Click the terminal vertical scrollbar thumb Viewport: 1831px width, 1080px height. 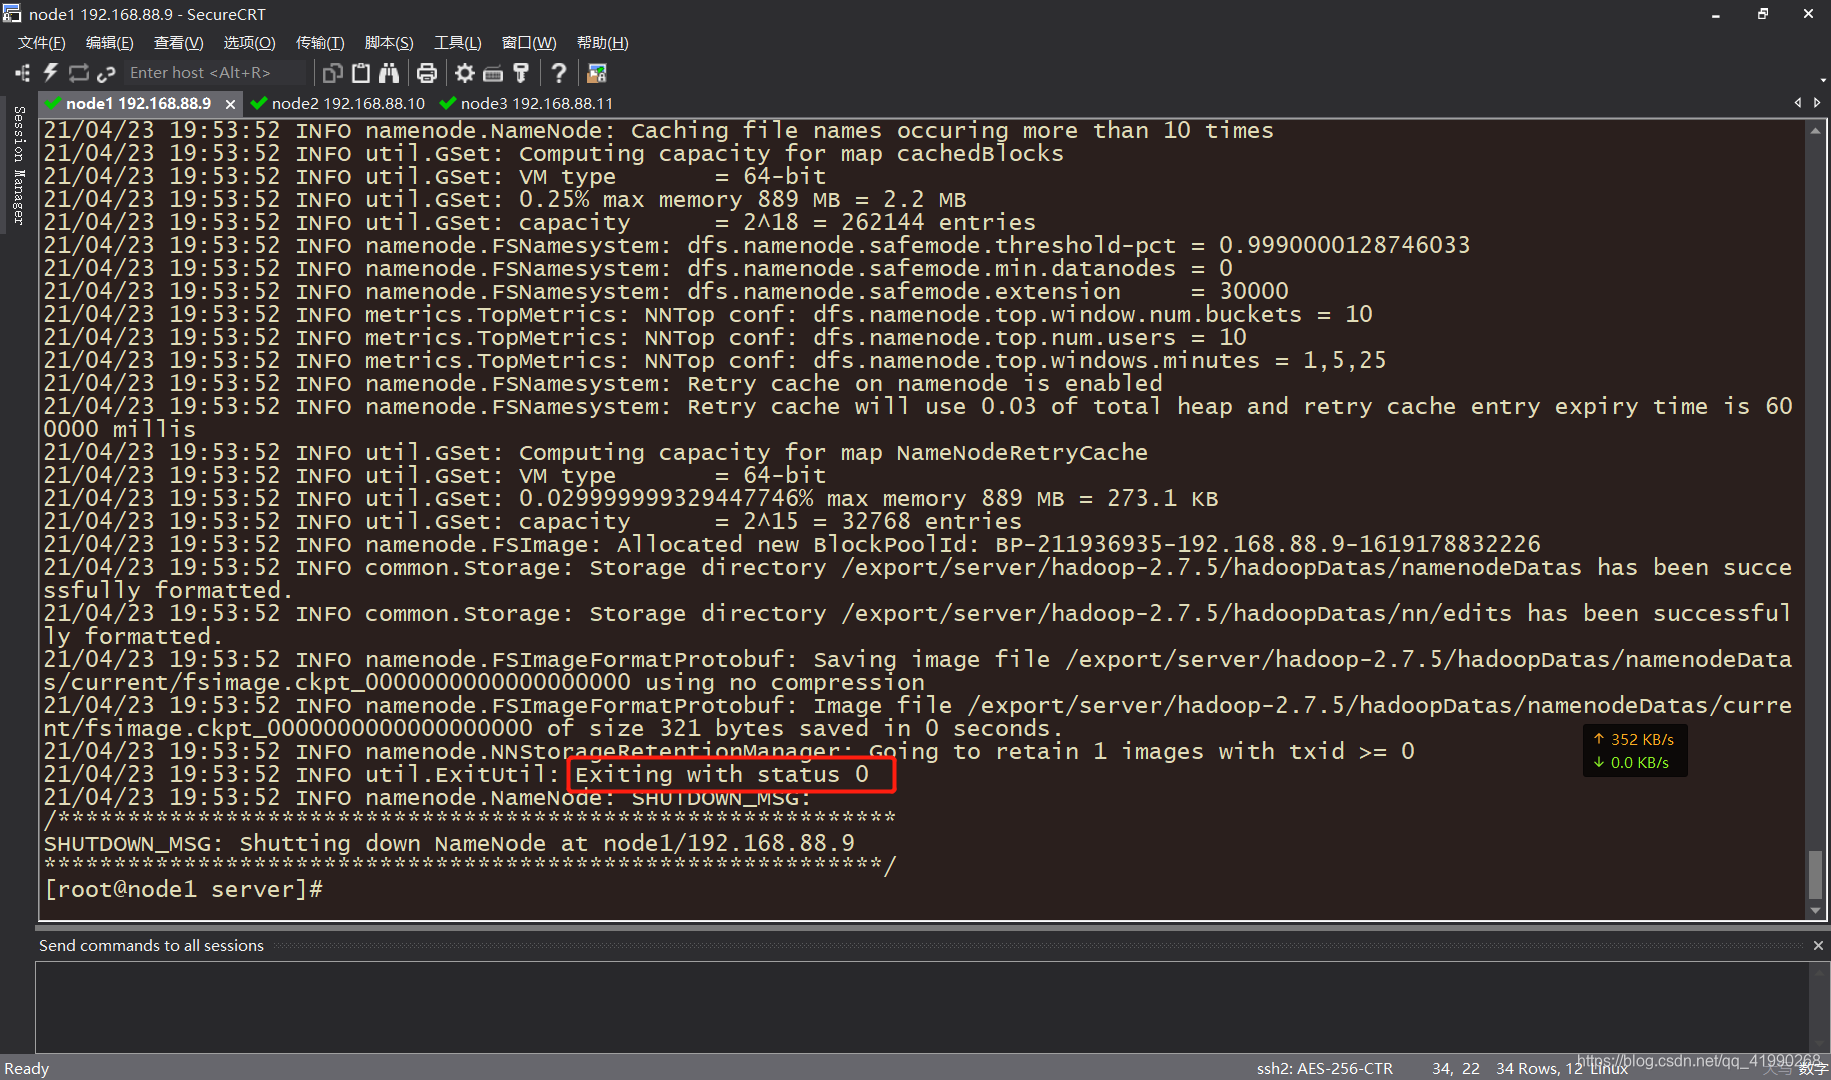pos(1816,875)
